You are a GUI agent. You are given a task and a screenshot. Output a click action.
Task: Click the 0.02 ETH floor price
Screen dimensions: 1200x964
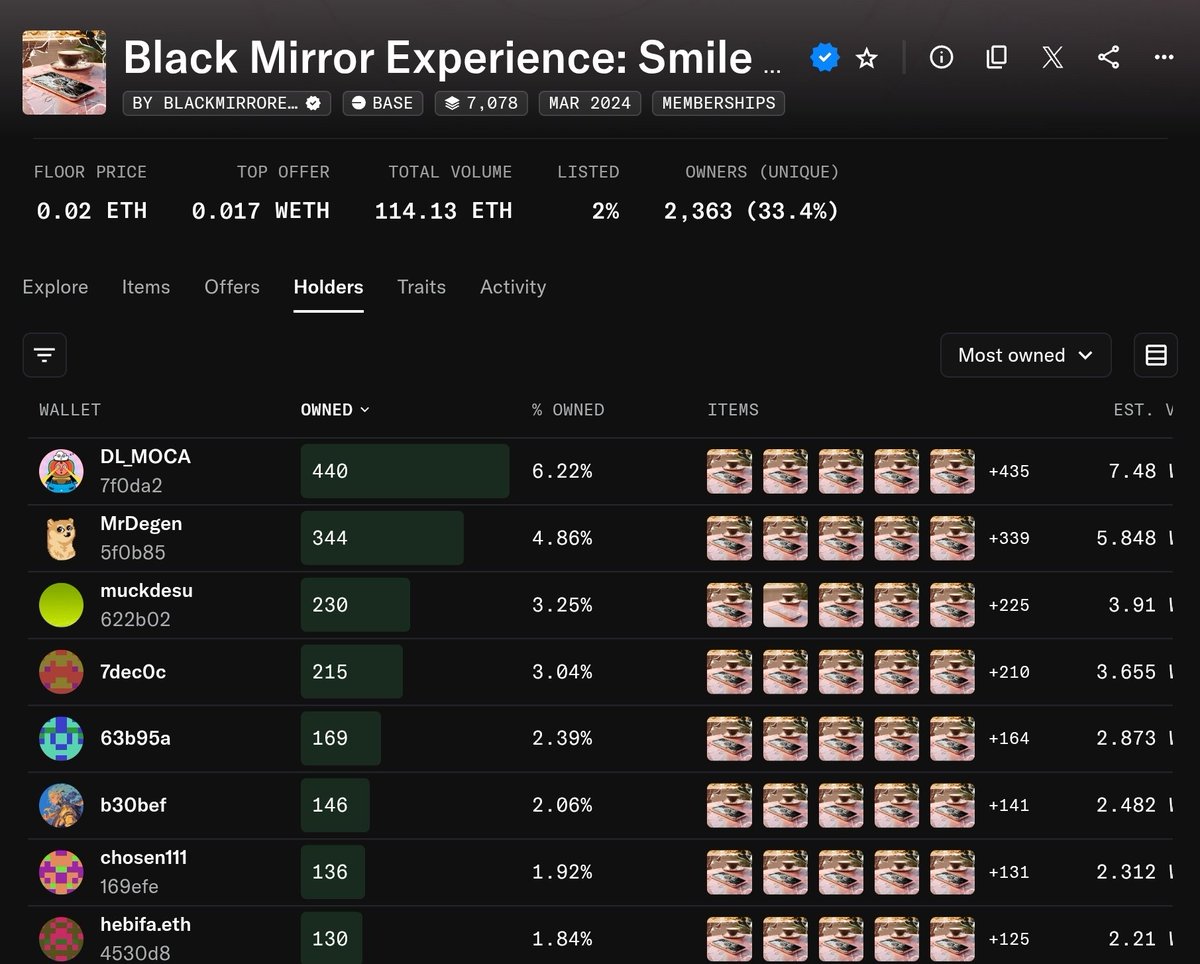pyautogui.click(x=91, y=211)
